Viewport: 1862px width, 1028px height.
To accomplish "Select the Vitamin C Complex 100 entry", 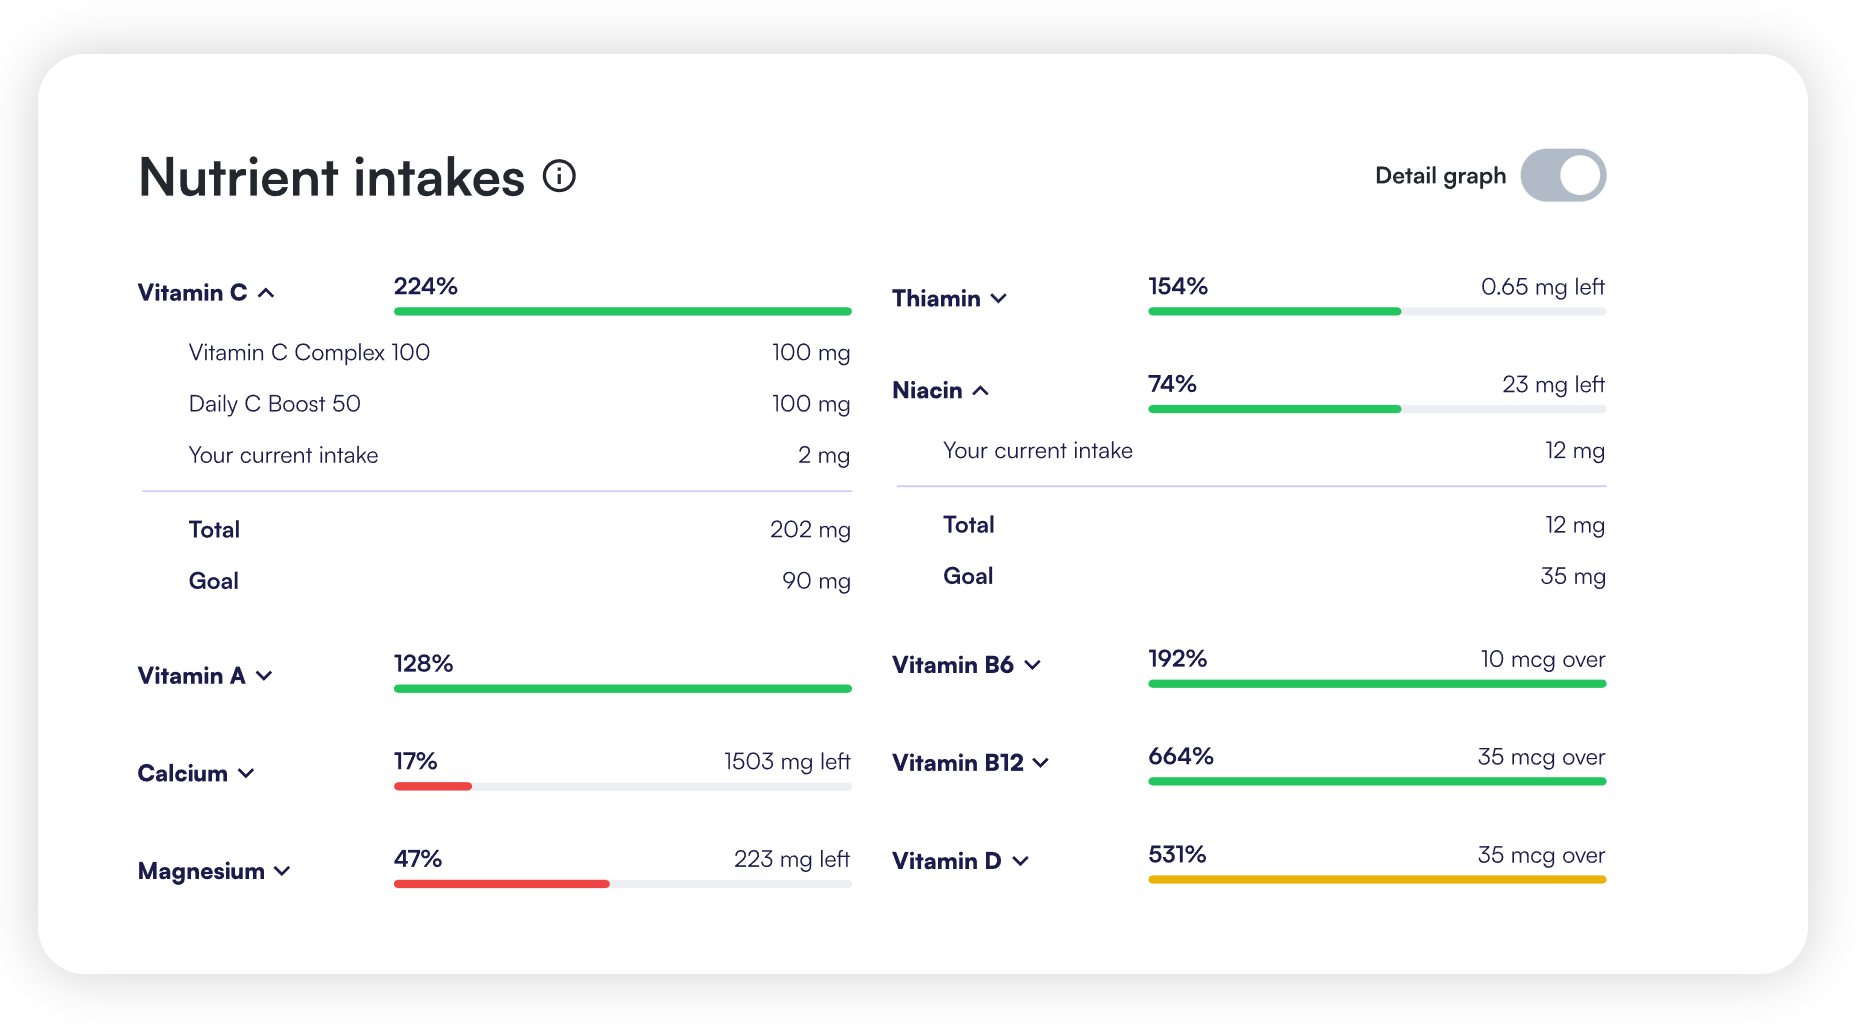I will [309, 353].
